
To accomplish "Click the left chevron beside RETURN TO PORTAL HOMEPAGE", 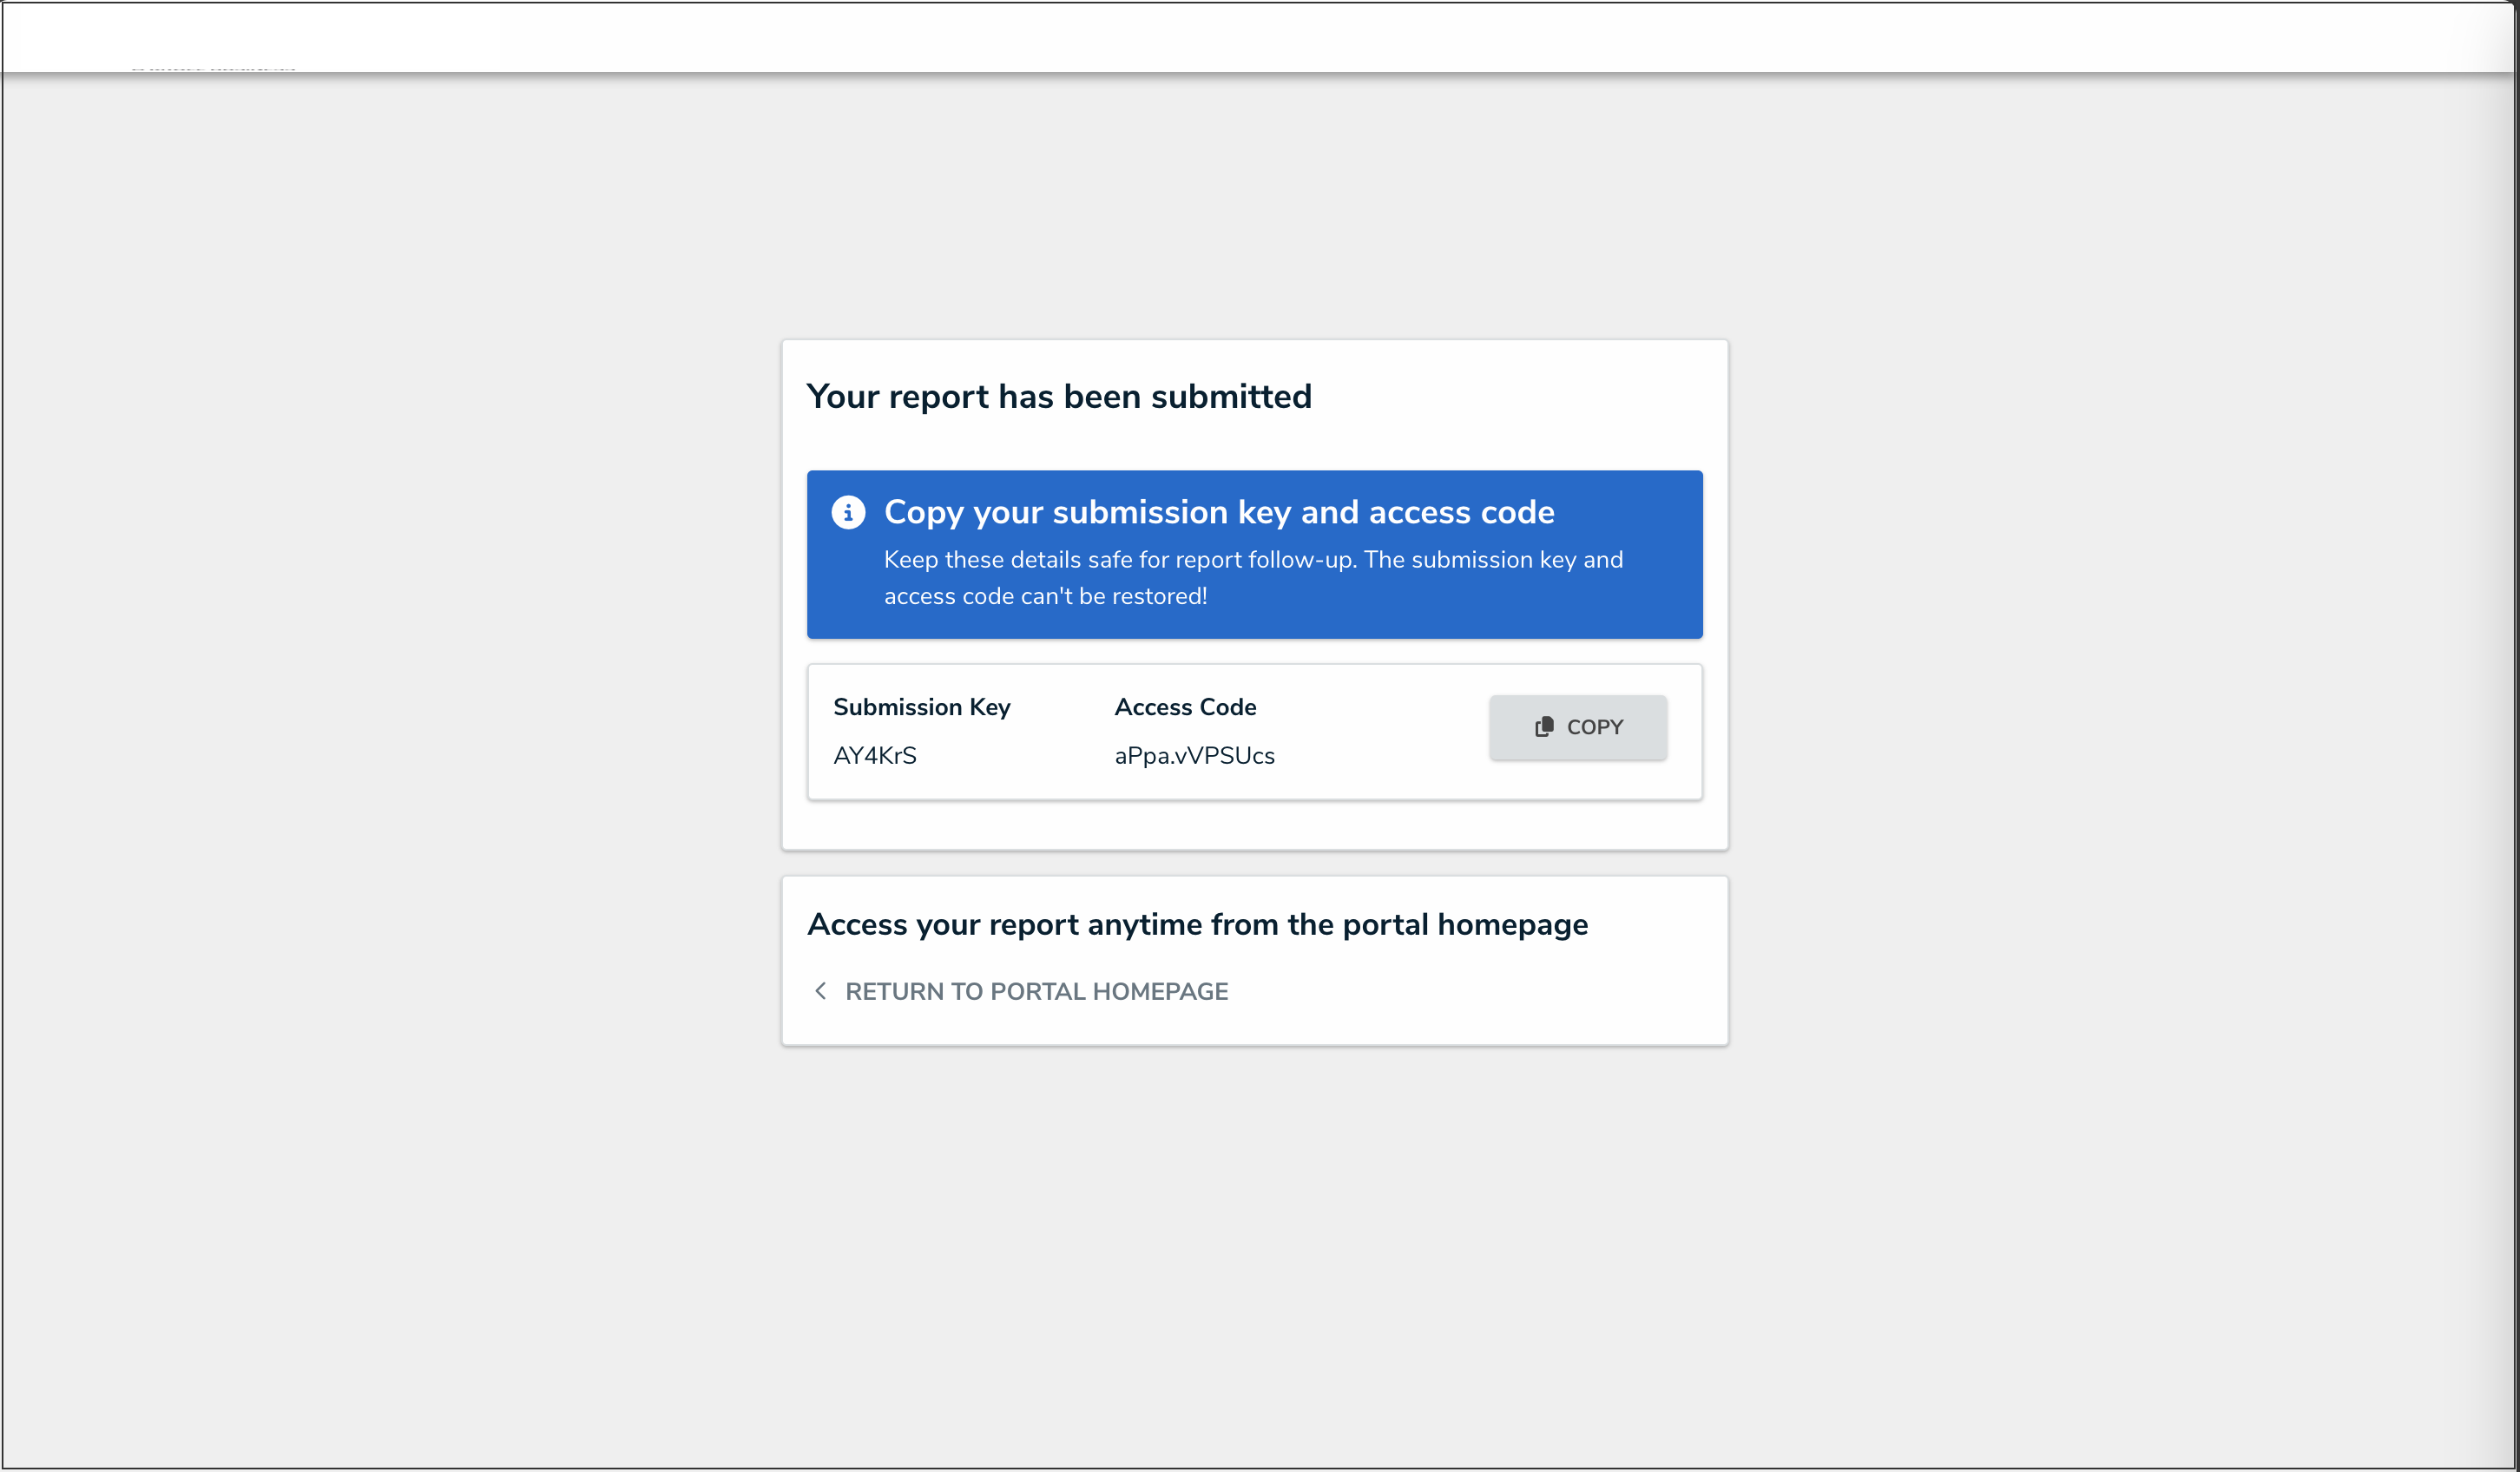I will [x=820, y=991].
